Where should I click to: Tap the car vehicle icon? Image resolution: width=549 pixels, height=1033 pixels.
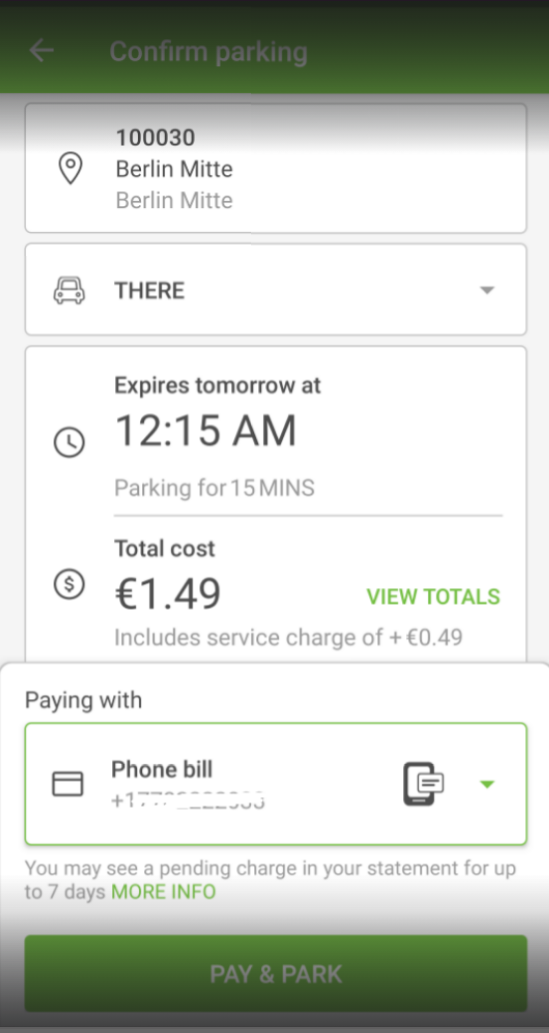pyautogui.click(x=69, y=291)
